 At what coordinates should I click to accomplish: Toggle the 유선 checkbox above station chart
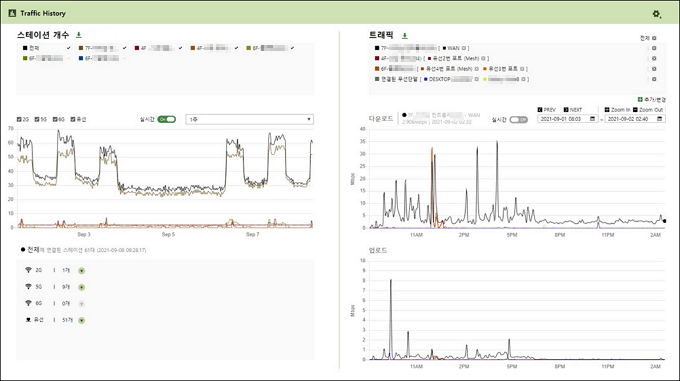(x=73, y=119)
